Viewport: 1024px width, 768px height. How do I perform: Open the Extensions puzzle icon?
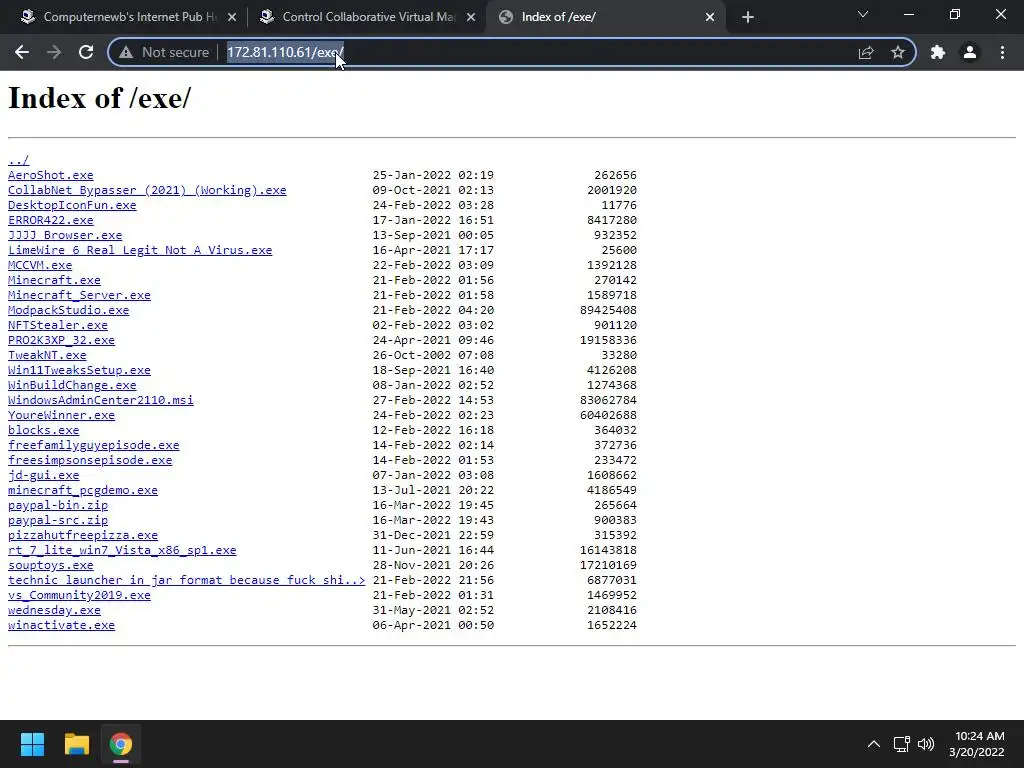(938, 52)
